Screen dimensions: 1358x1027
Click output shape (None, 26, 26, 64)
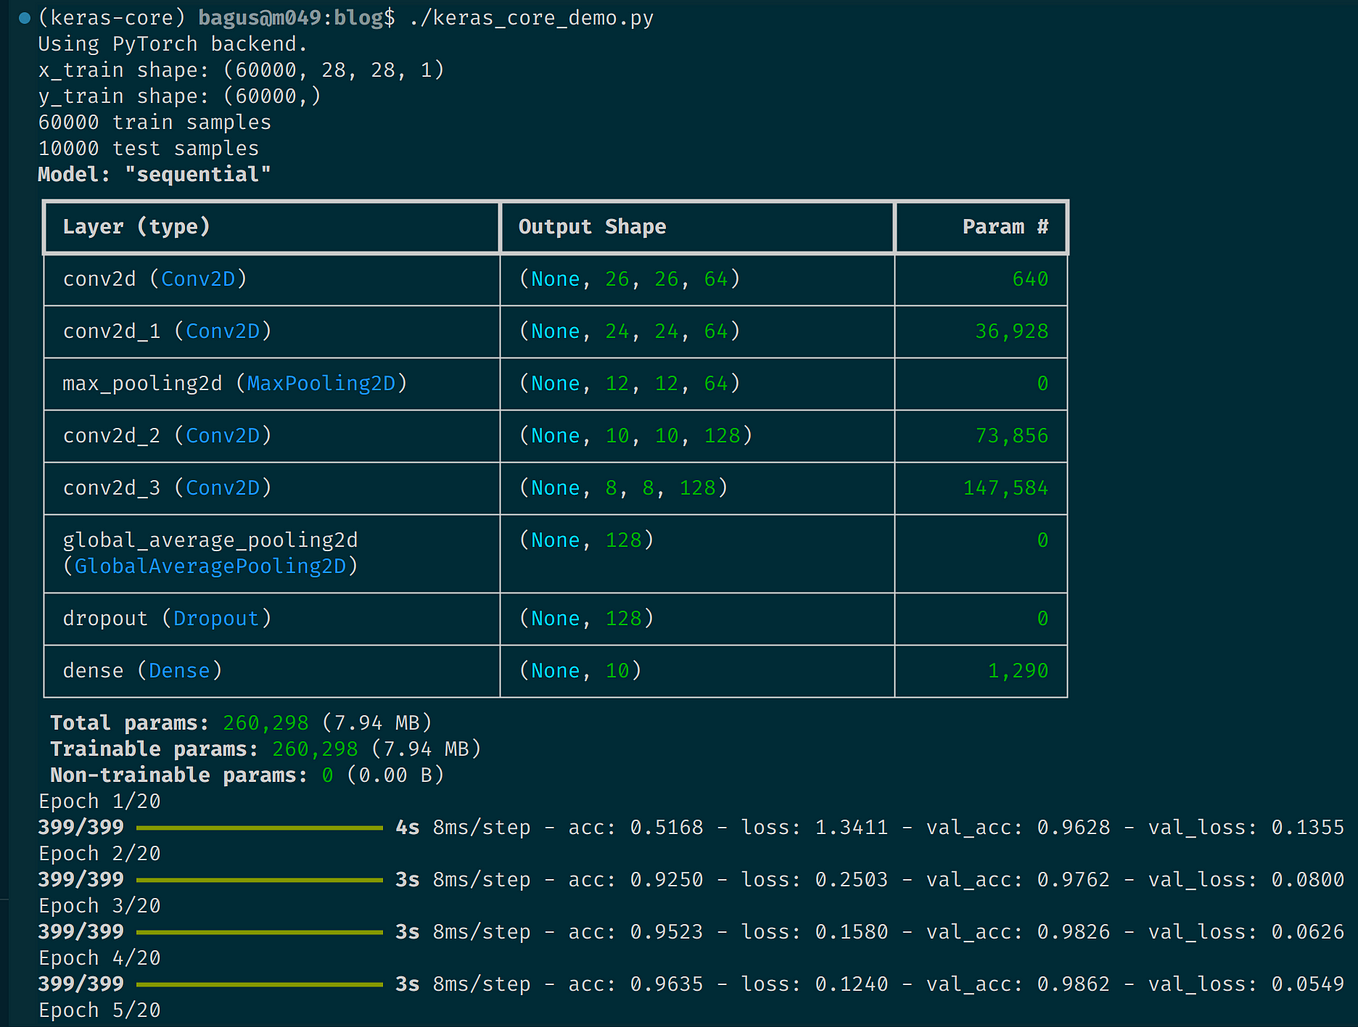click(x=629, y=279)
